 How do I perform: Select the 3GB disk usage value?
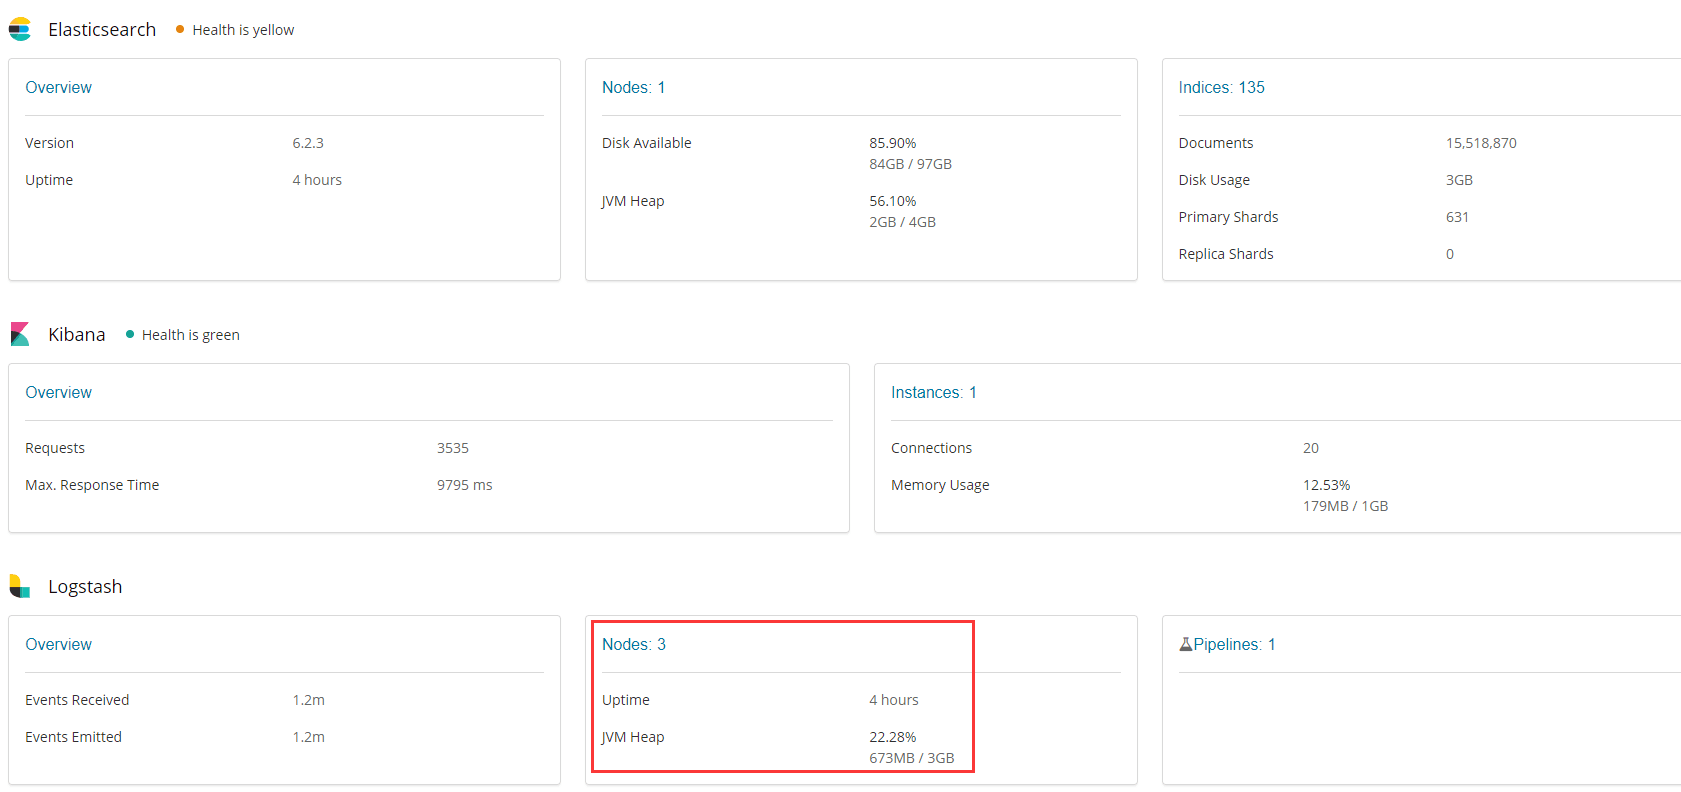click(1459, 180)
